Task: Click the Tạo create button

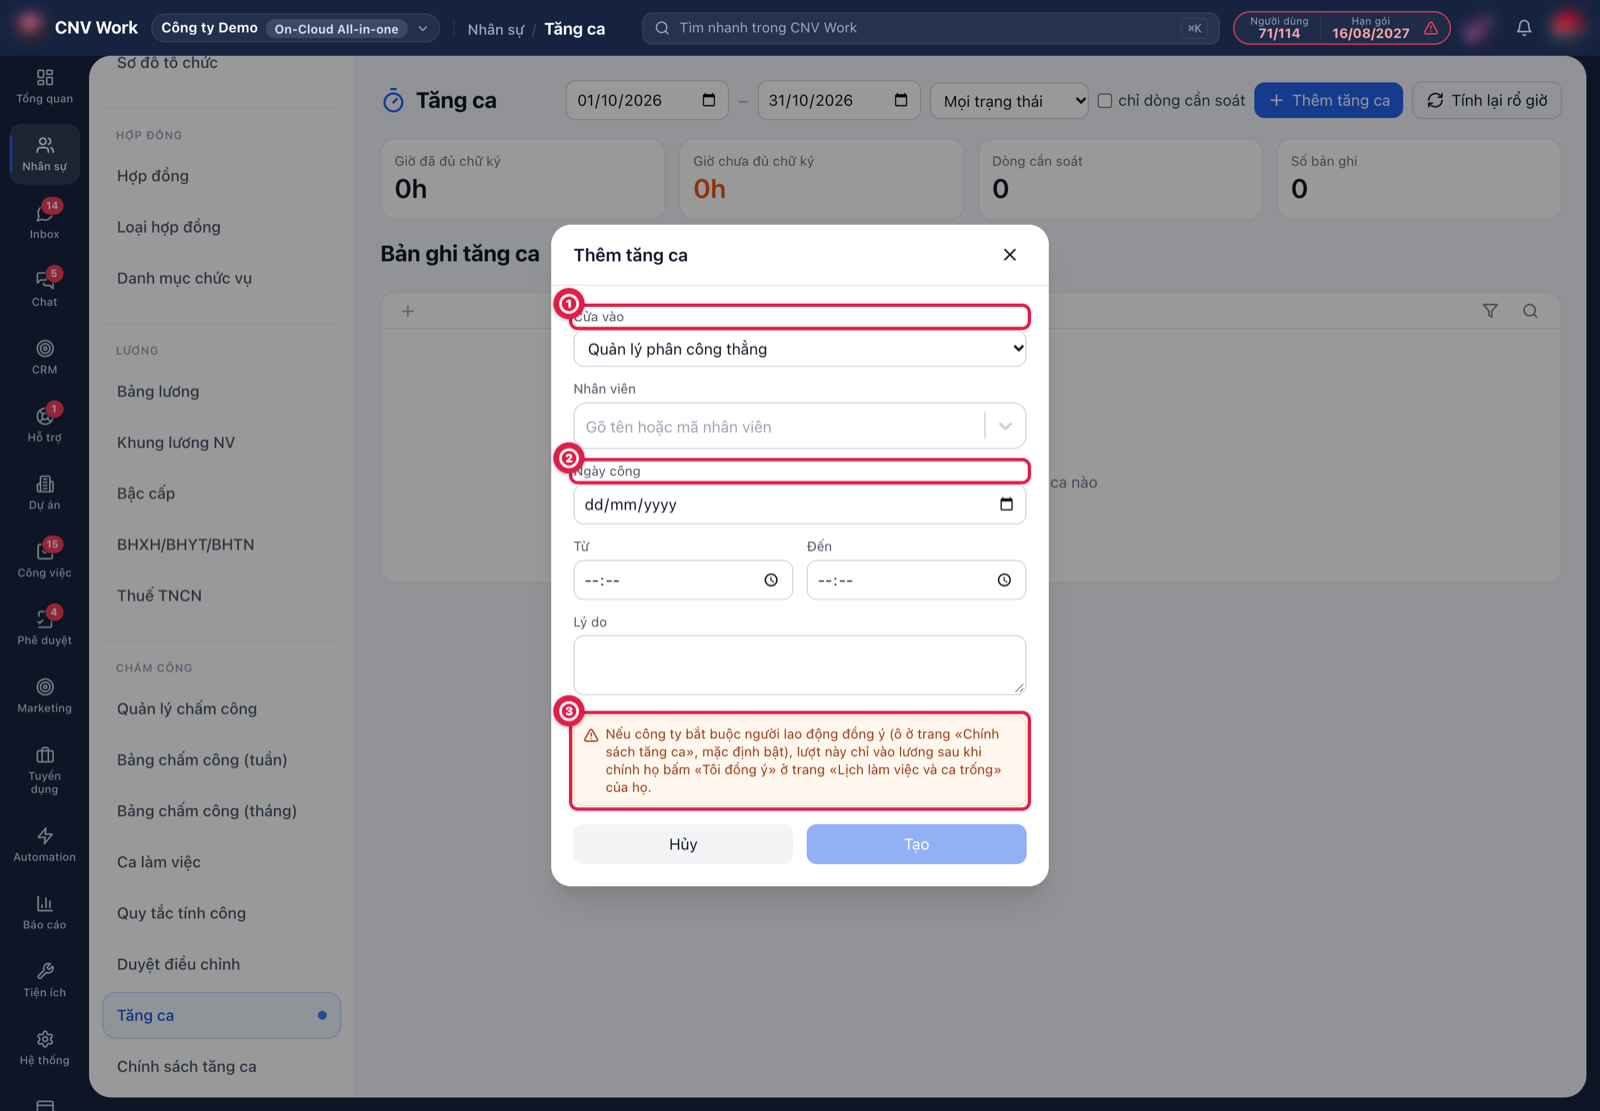Action: pos(916,844)
